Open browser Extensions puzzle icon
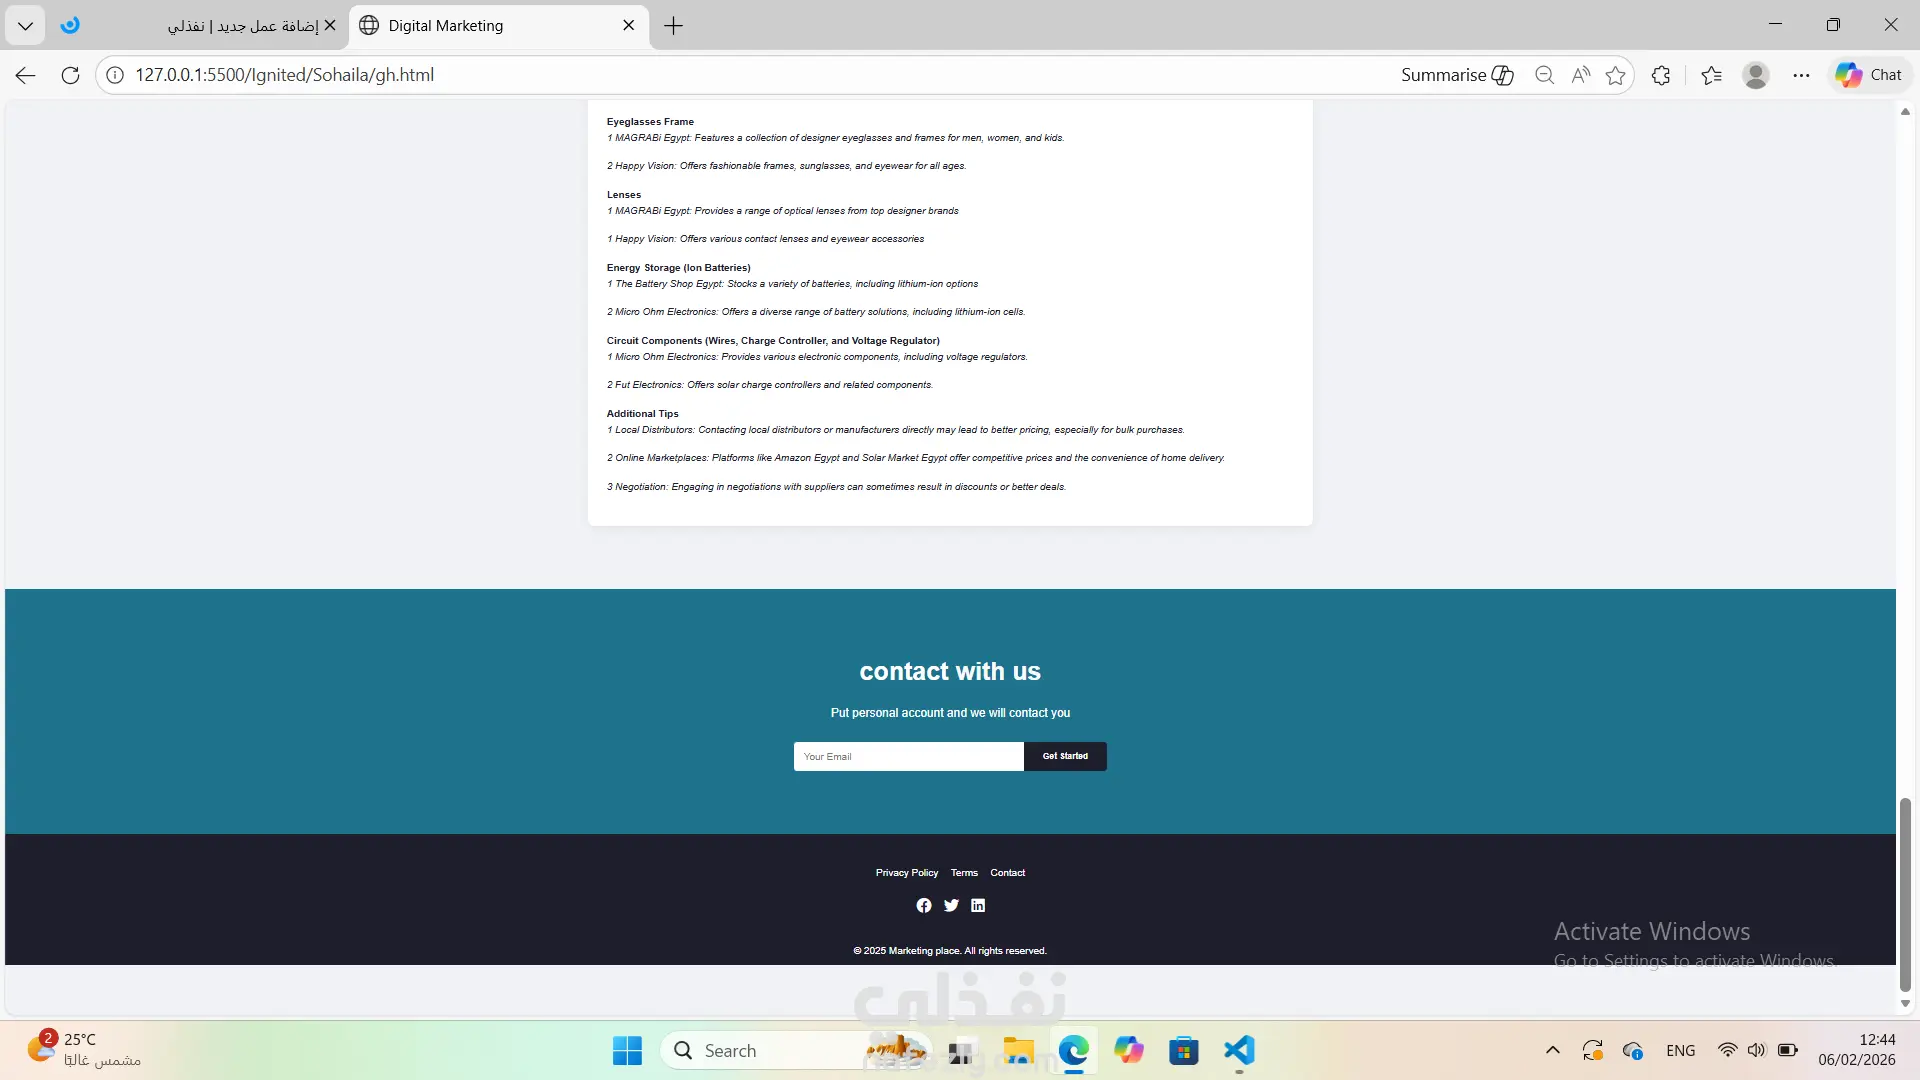The image size is (1920, 1080). click(x=1661, y=75)
